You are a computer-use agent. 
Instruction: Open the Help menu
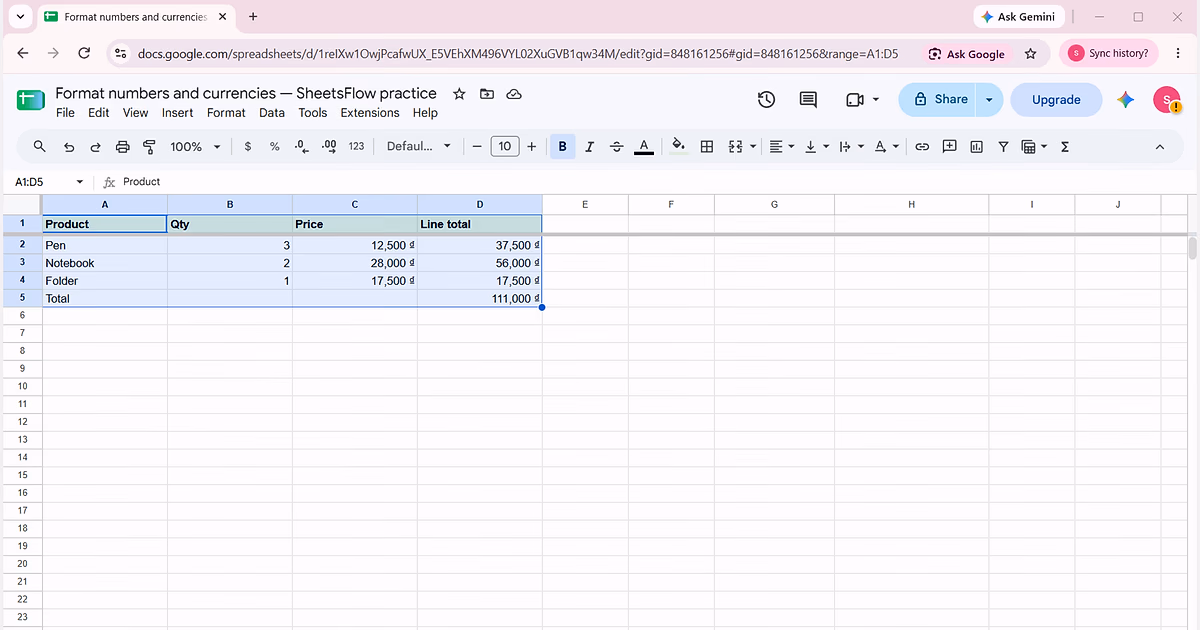coord(425,113)
